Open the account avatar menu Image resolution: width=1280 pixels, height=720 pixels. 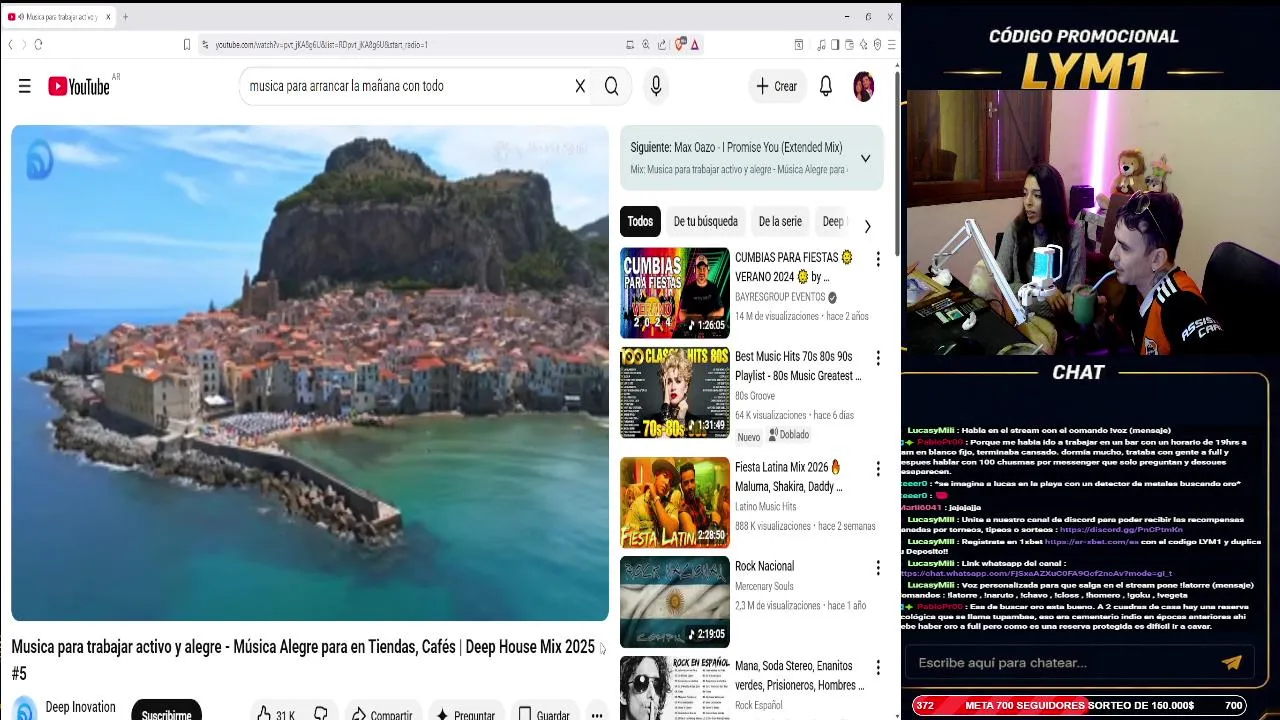pyautogui.click(x=864, y=86)
